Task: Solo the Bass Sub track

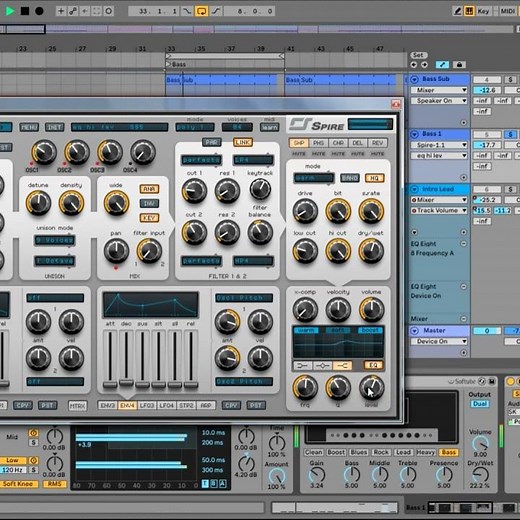Action: tap(510, 80)
